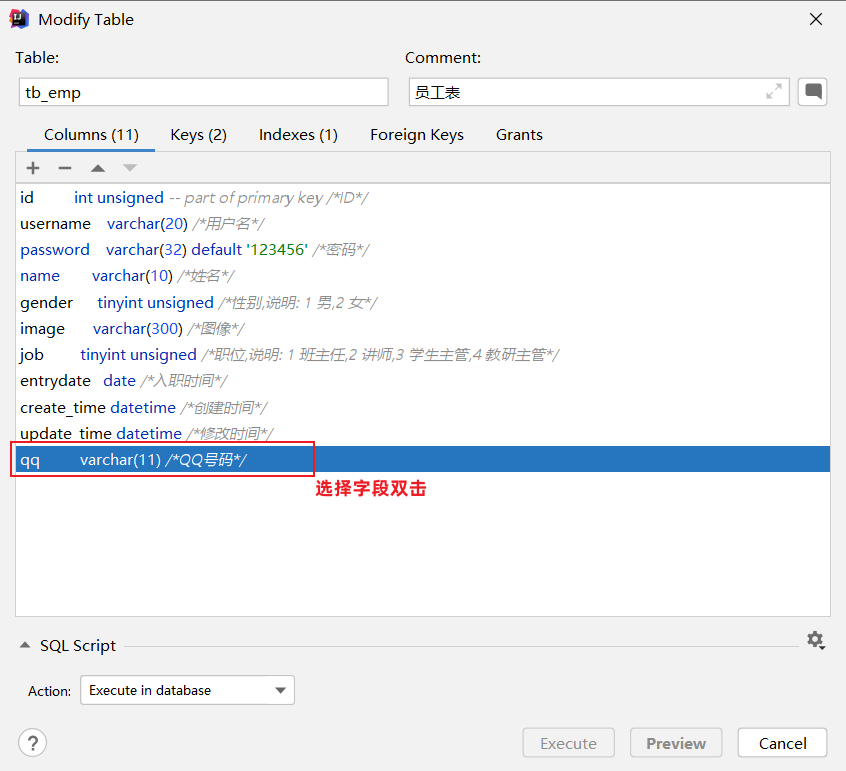Select the Foreign Keys tab
Screen dimensions: 846x771
pyautogui.click(x=416, y=135)
